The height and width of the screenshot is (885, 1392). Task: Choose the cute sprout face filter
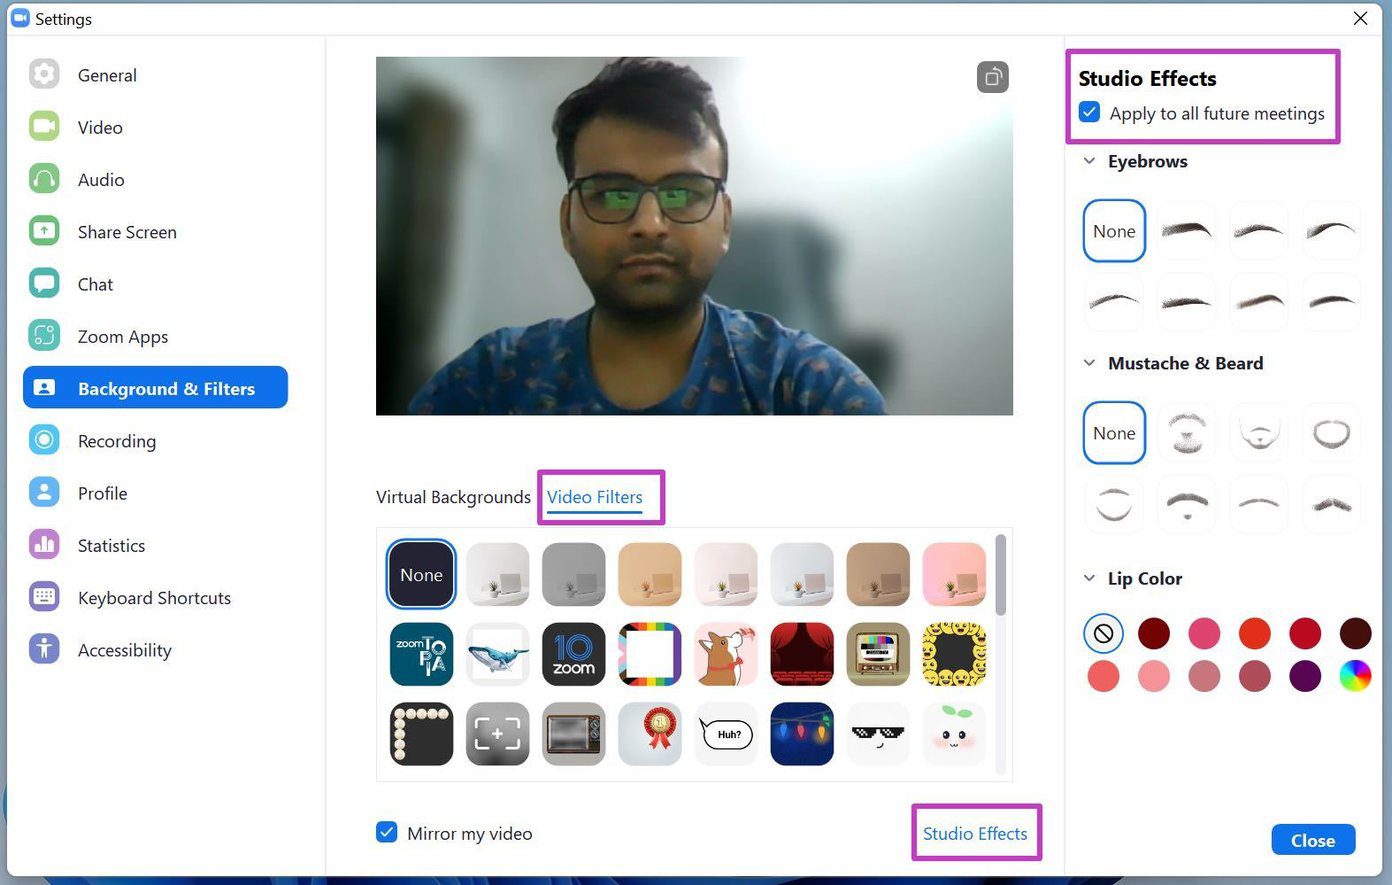tap(954, 733)
